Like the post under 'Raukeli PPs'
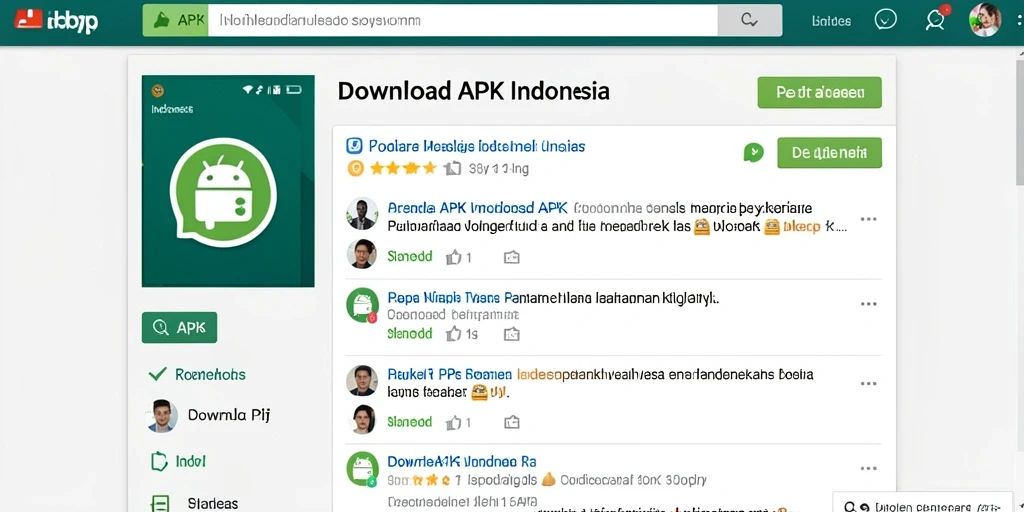The image size is (1024, 512). pyautogui.click(x=453, y=423)
